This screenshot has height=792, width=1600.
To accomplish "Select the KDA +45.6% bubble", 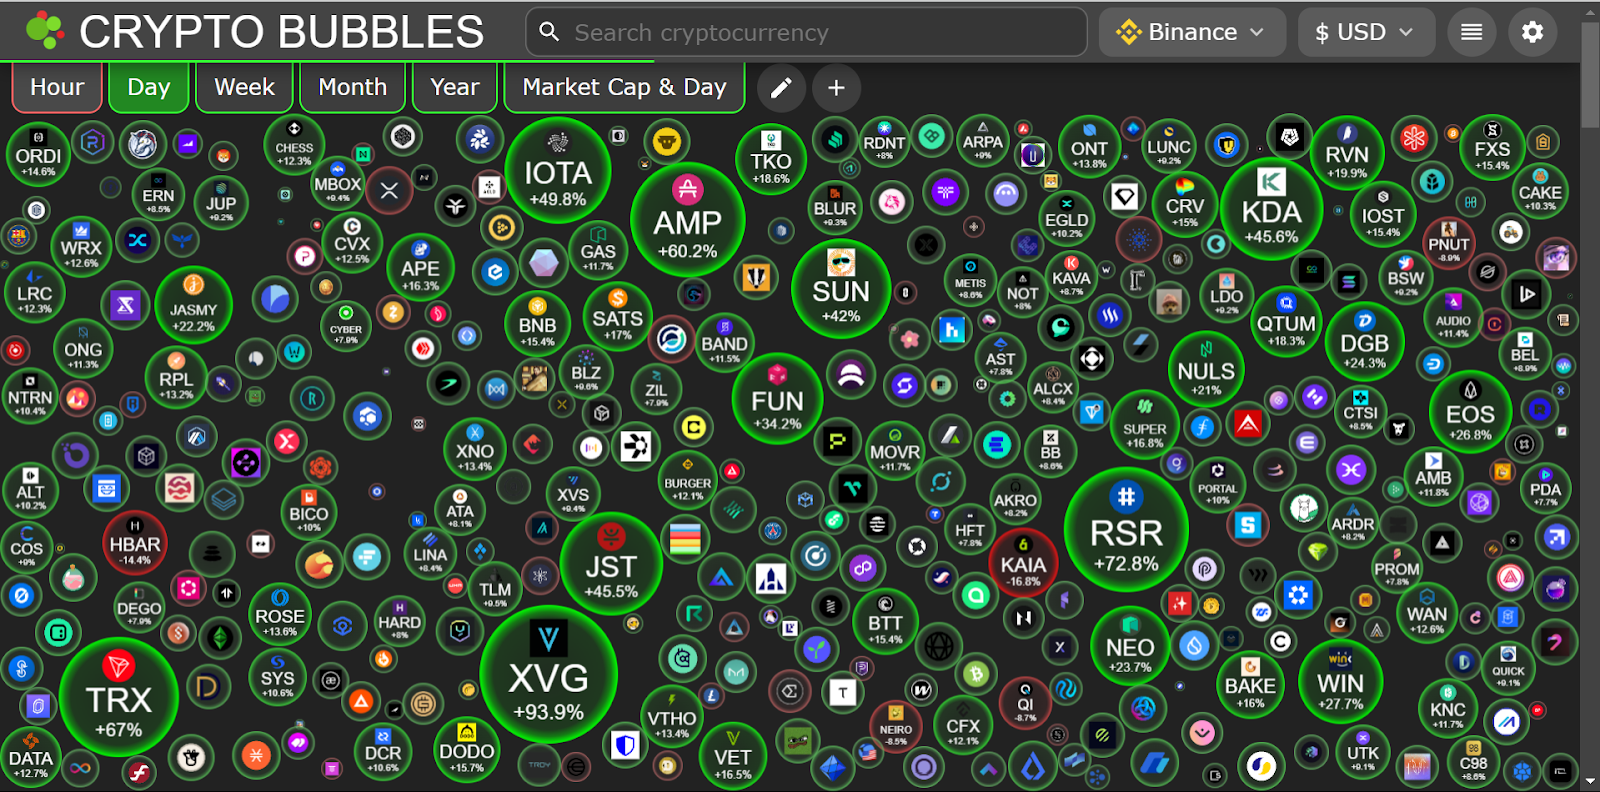I will tap(1271, 209).
